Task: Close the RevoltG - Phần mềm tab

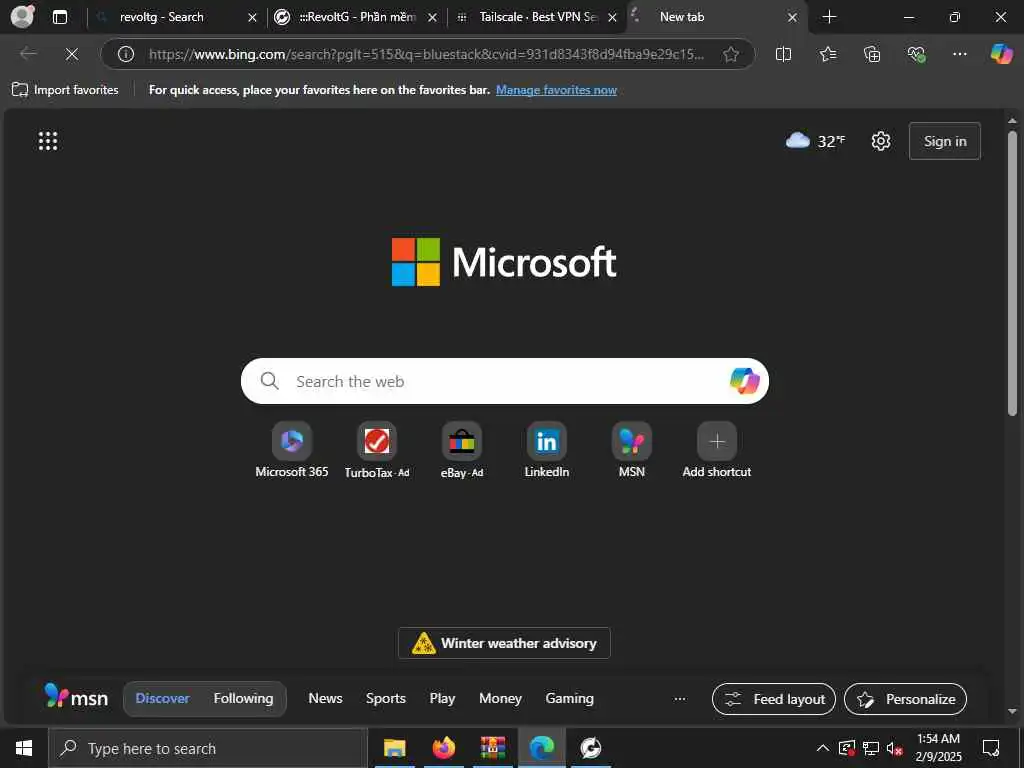Action: click(432, 18)
